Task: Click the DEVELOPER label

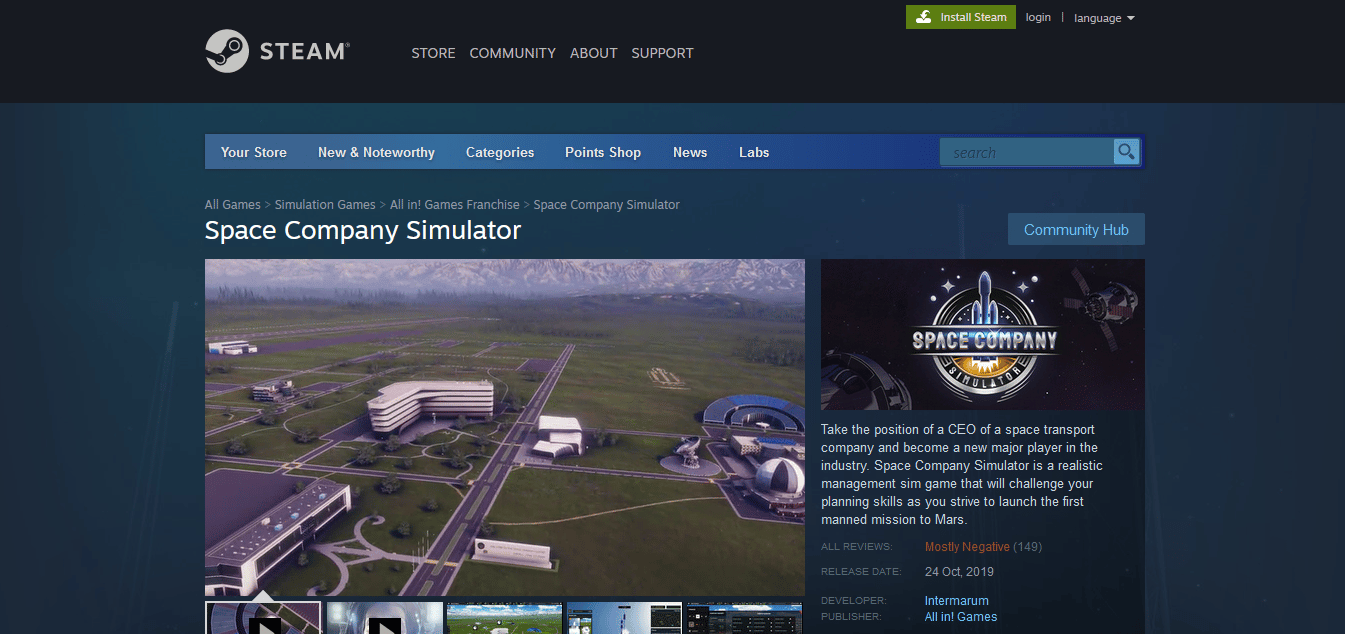Action: click(854, 601)
